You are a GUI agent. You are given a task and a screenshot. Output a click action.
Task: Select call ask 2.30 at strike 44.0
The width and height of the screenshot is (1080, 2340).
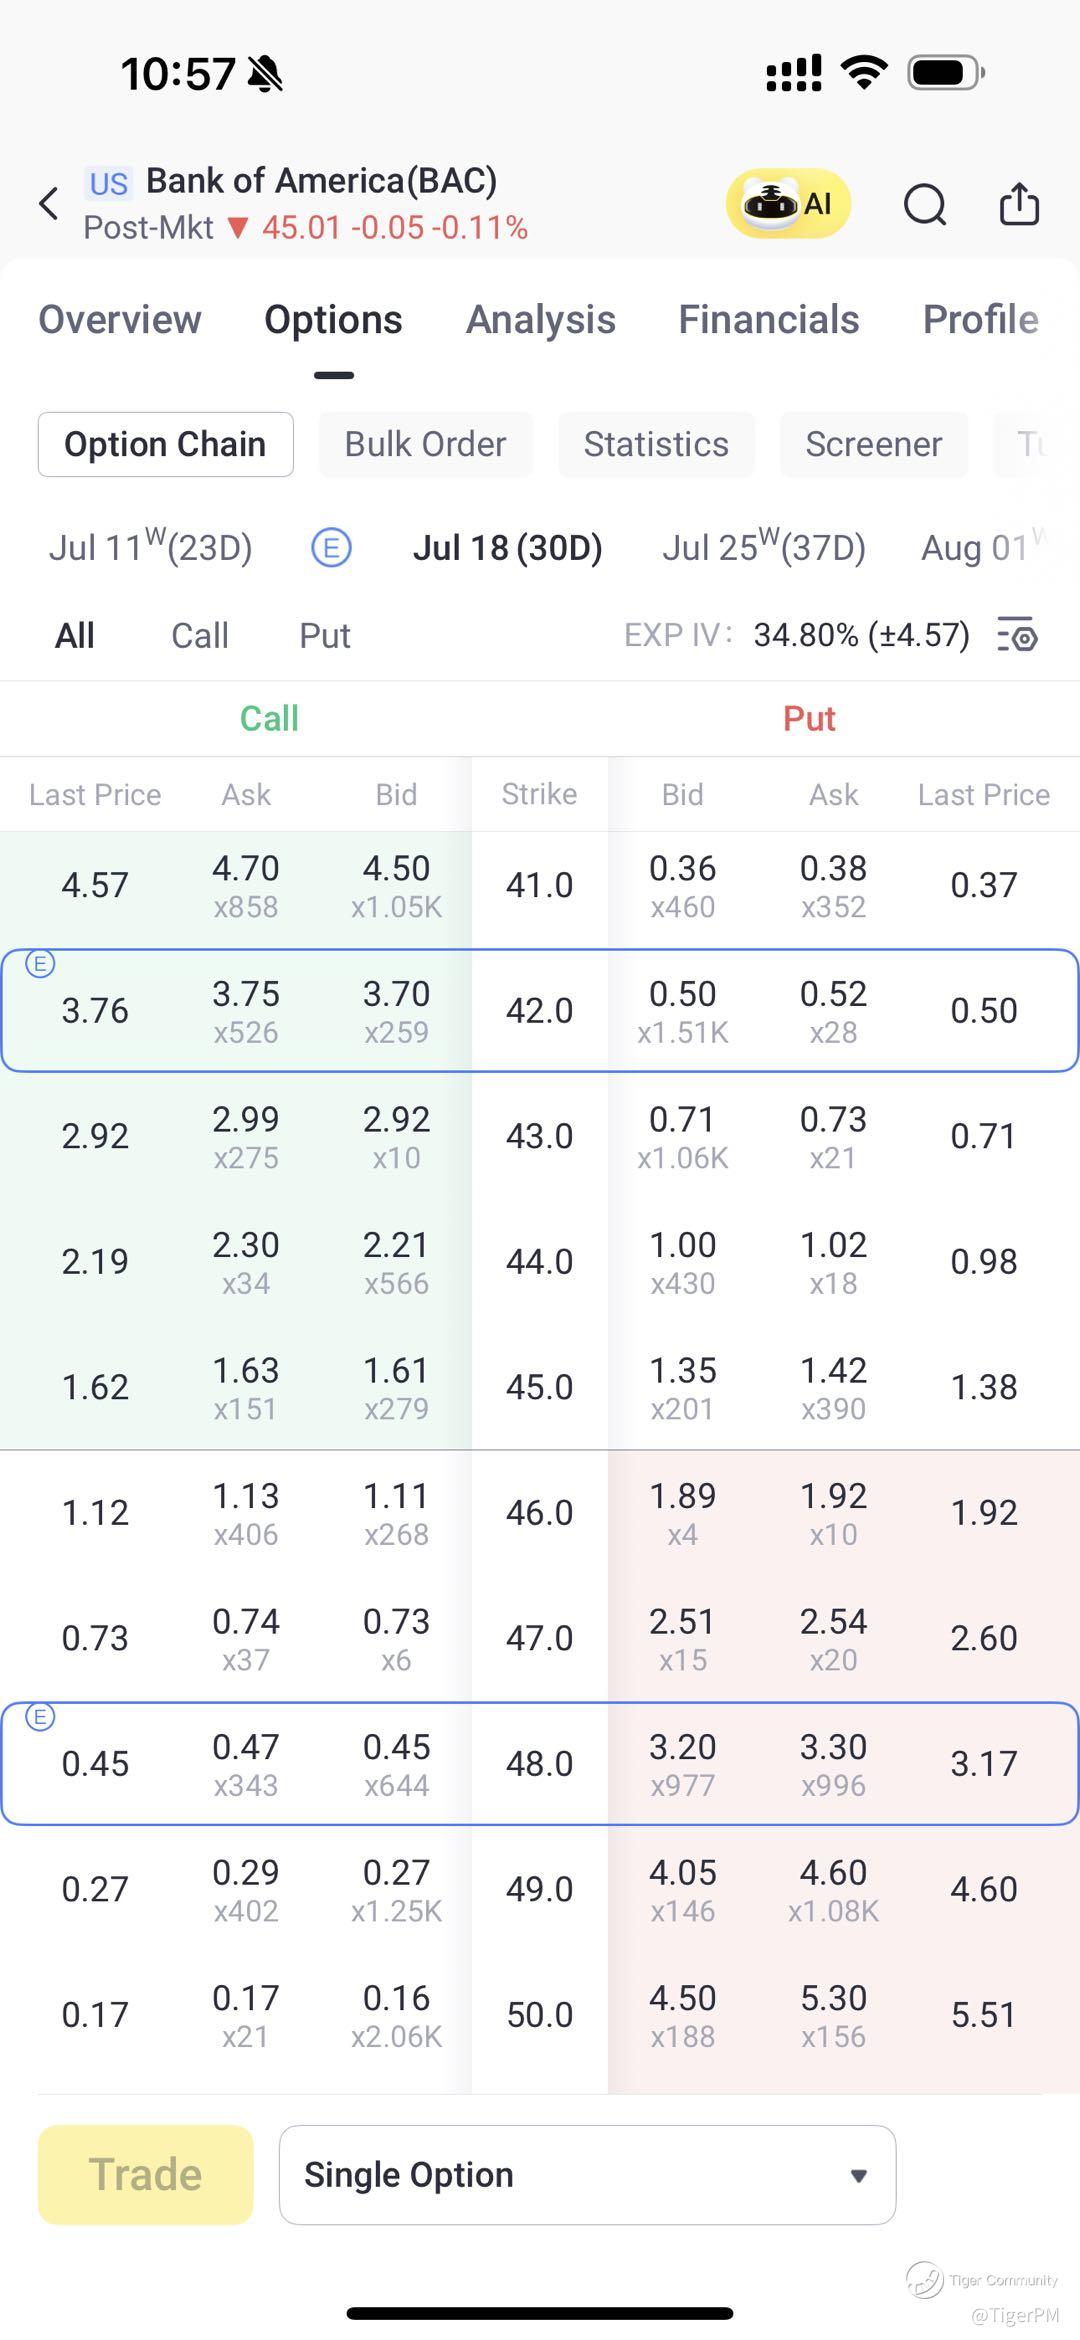point(246,1262)
